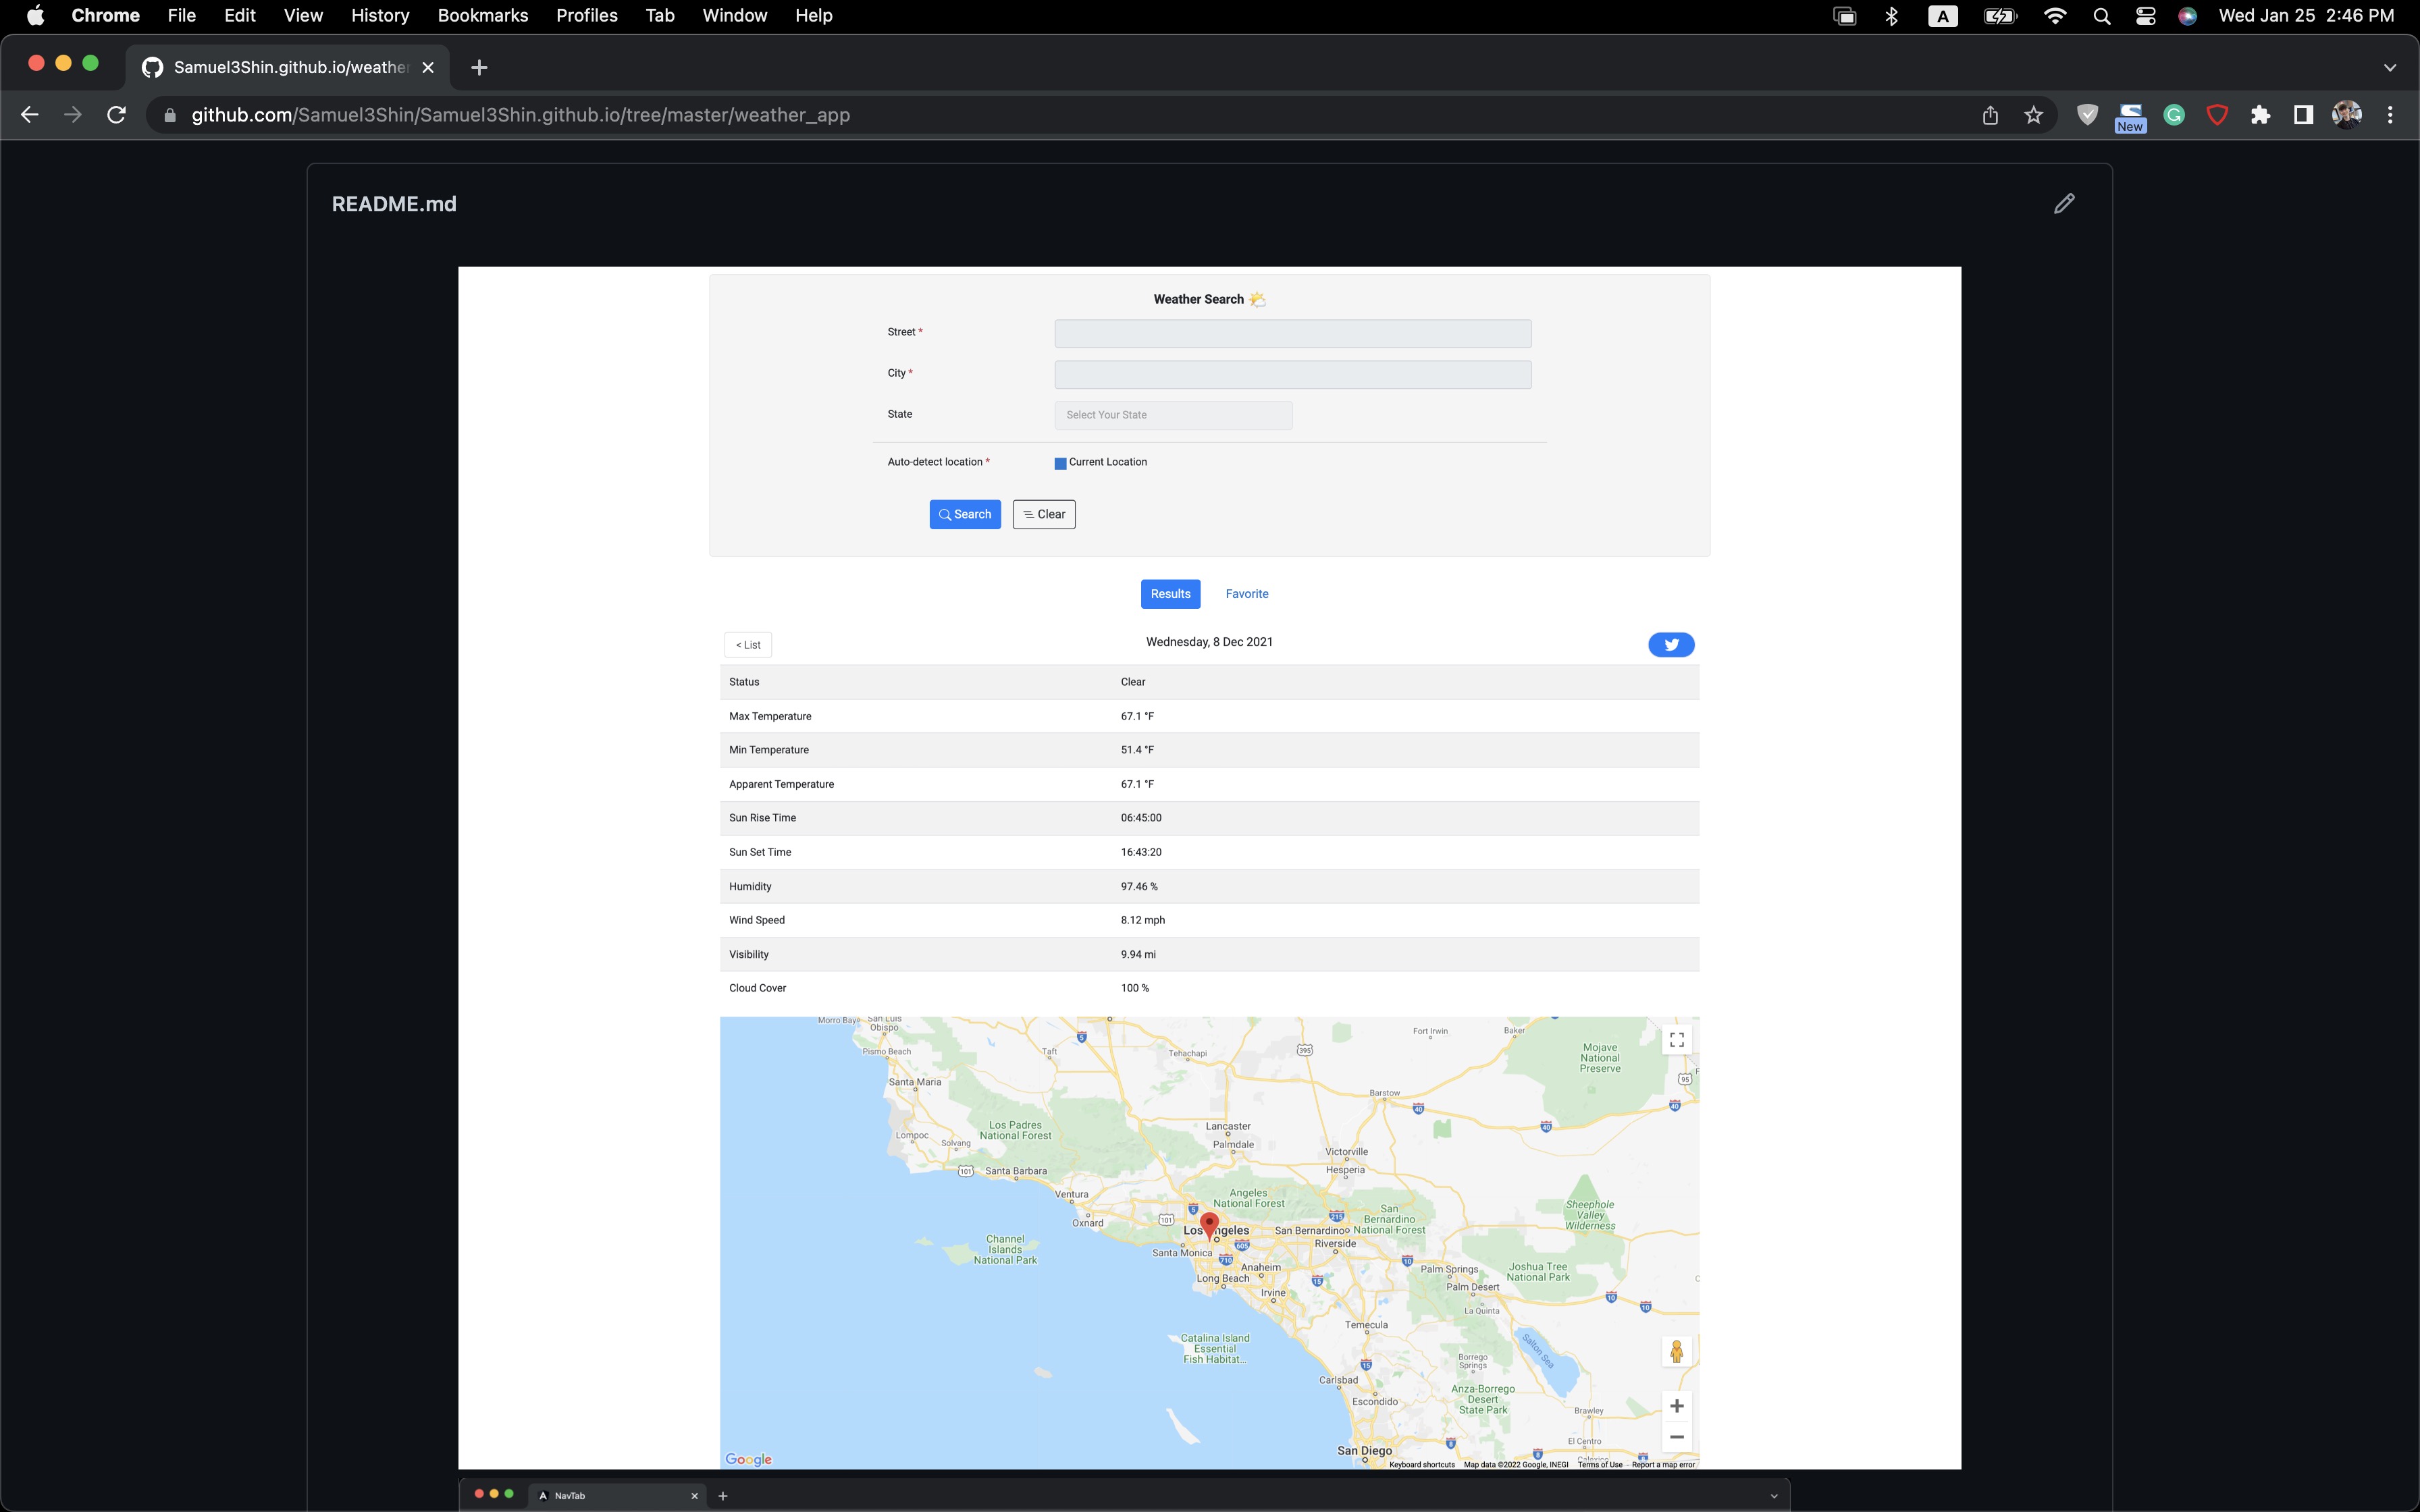Open macOS Spotlight search icon
The width and height of the screenshot is (2420, 1512).
click(x=2101, y=16)
